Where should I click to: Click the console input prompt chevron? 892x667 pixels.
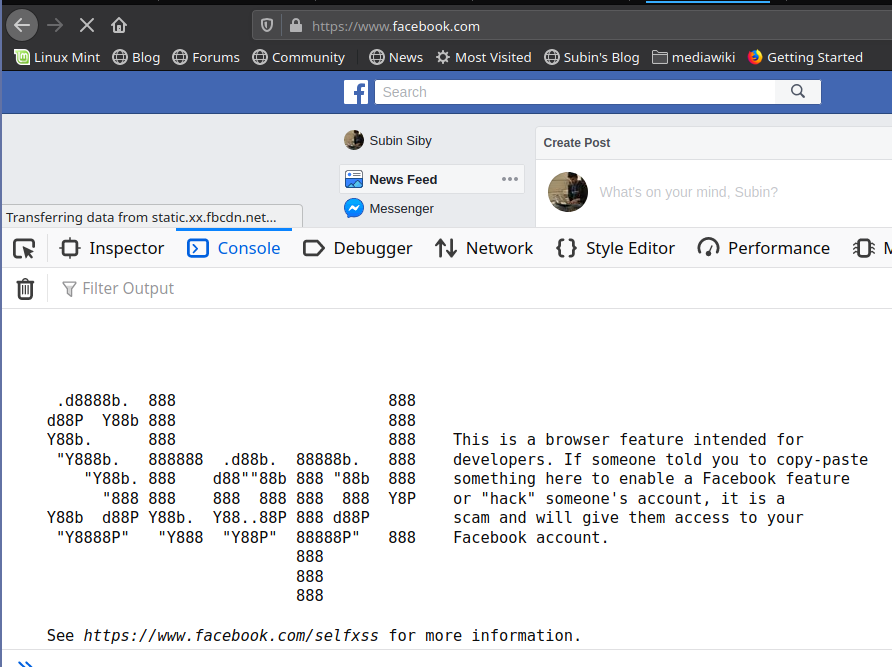26,664
